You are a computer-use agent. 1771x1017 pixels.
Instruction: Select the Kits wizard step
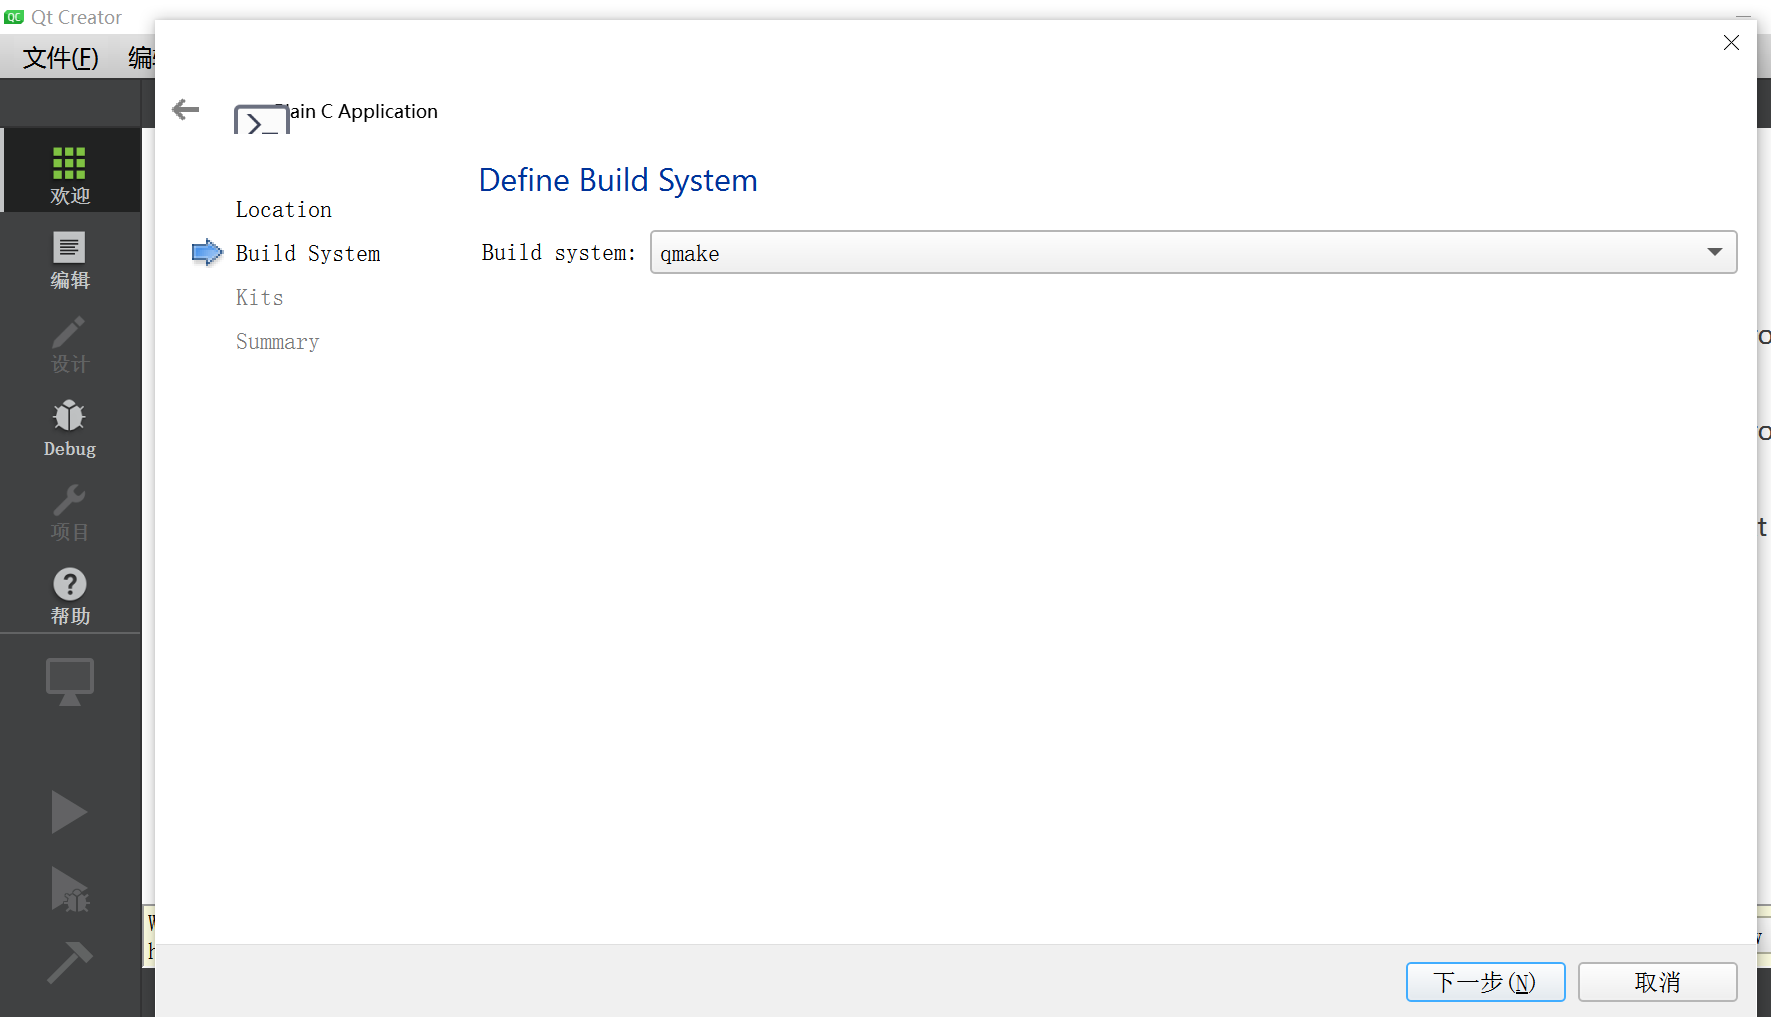click(259, 297)
